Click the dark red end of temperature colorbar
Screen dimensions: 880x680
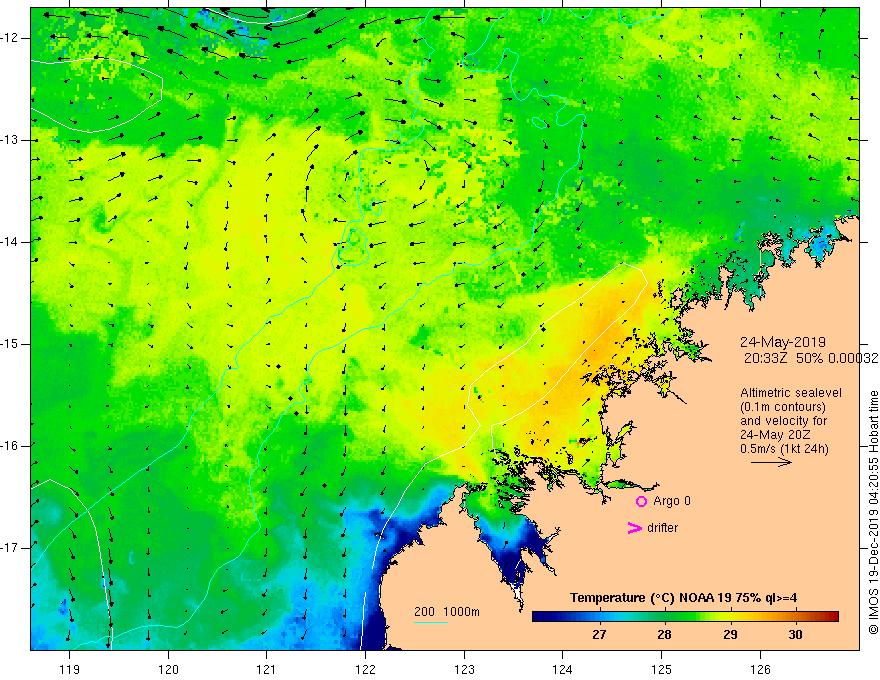click(x=831, y=617)
